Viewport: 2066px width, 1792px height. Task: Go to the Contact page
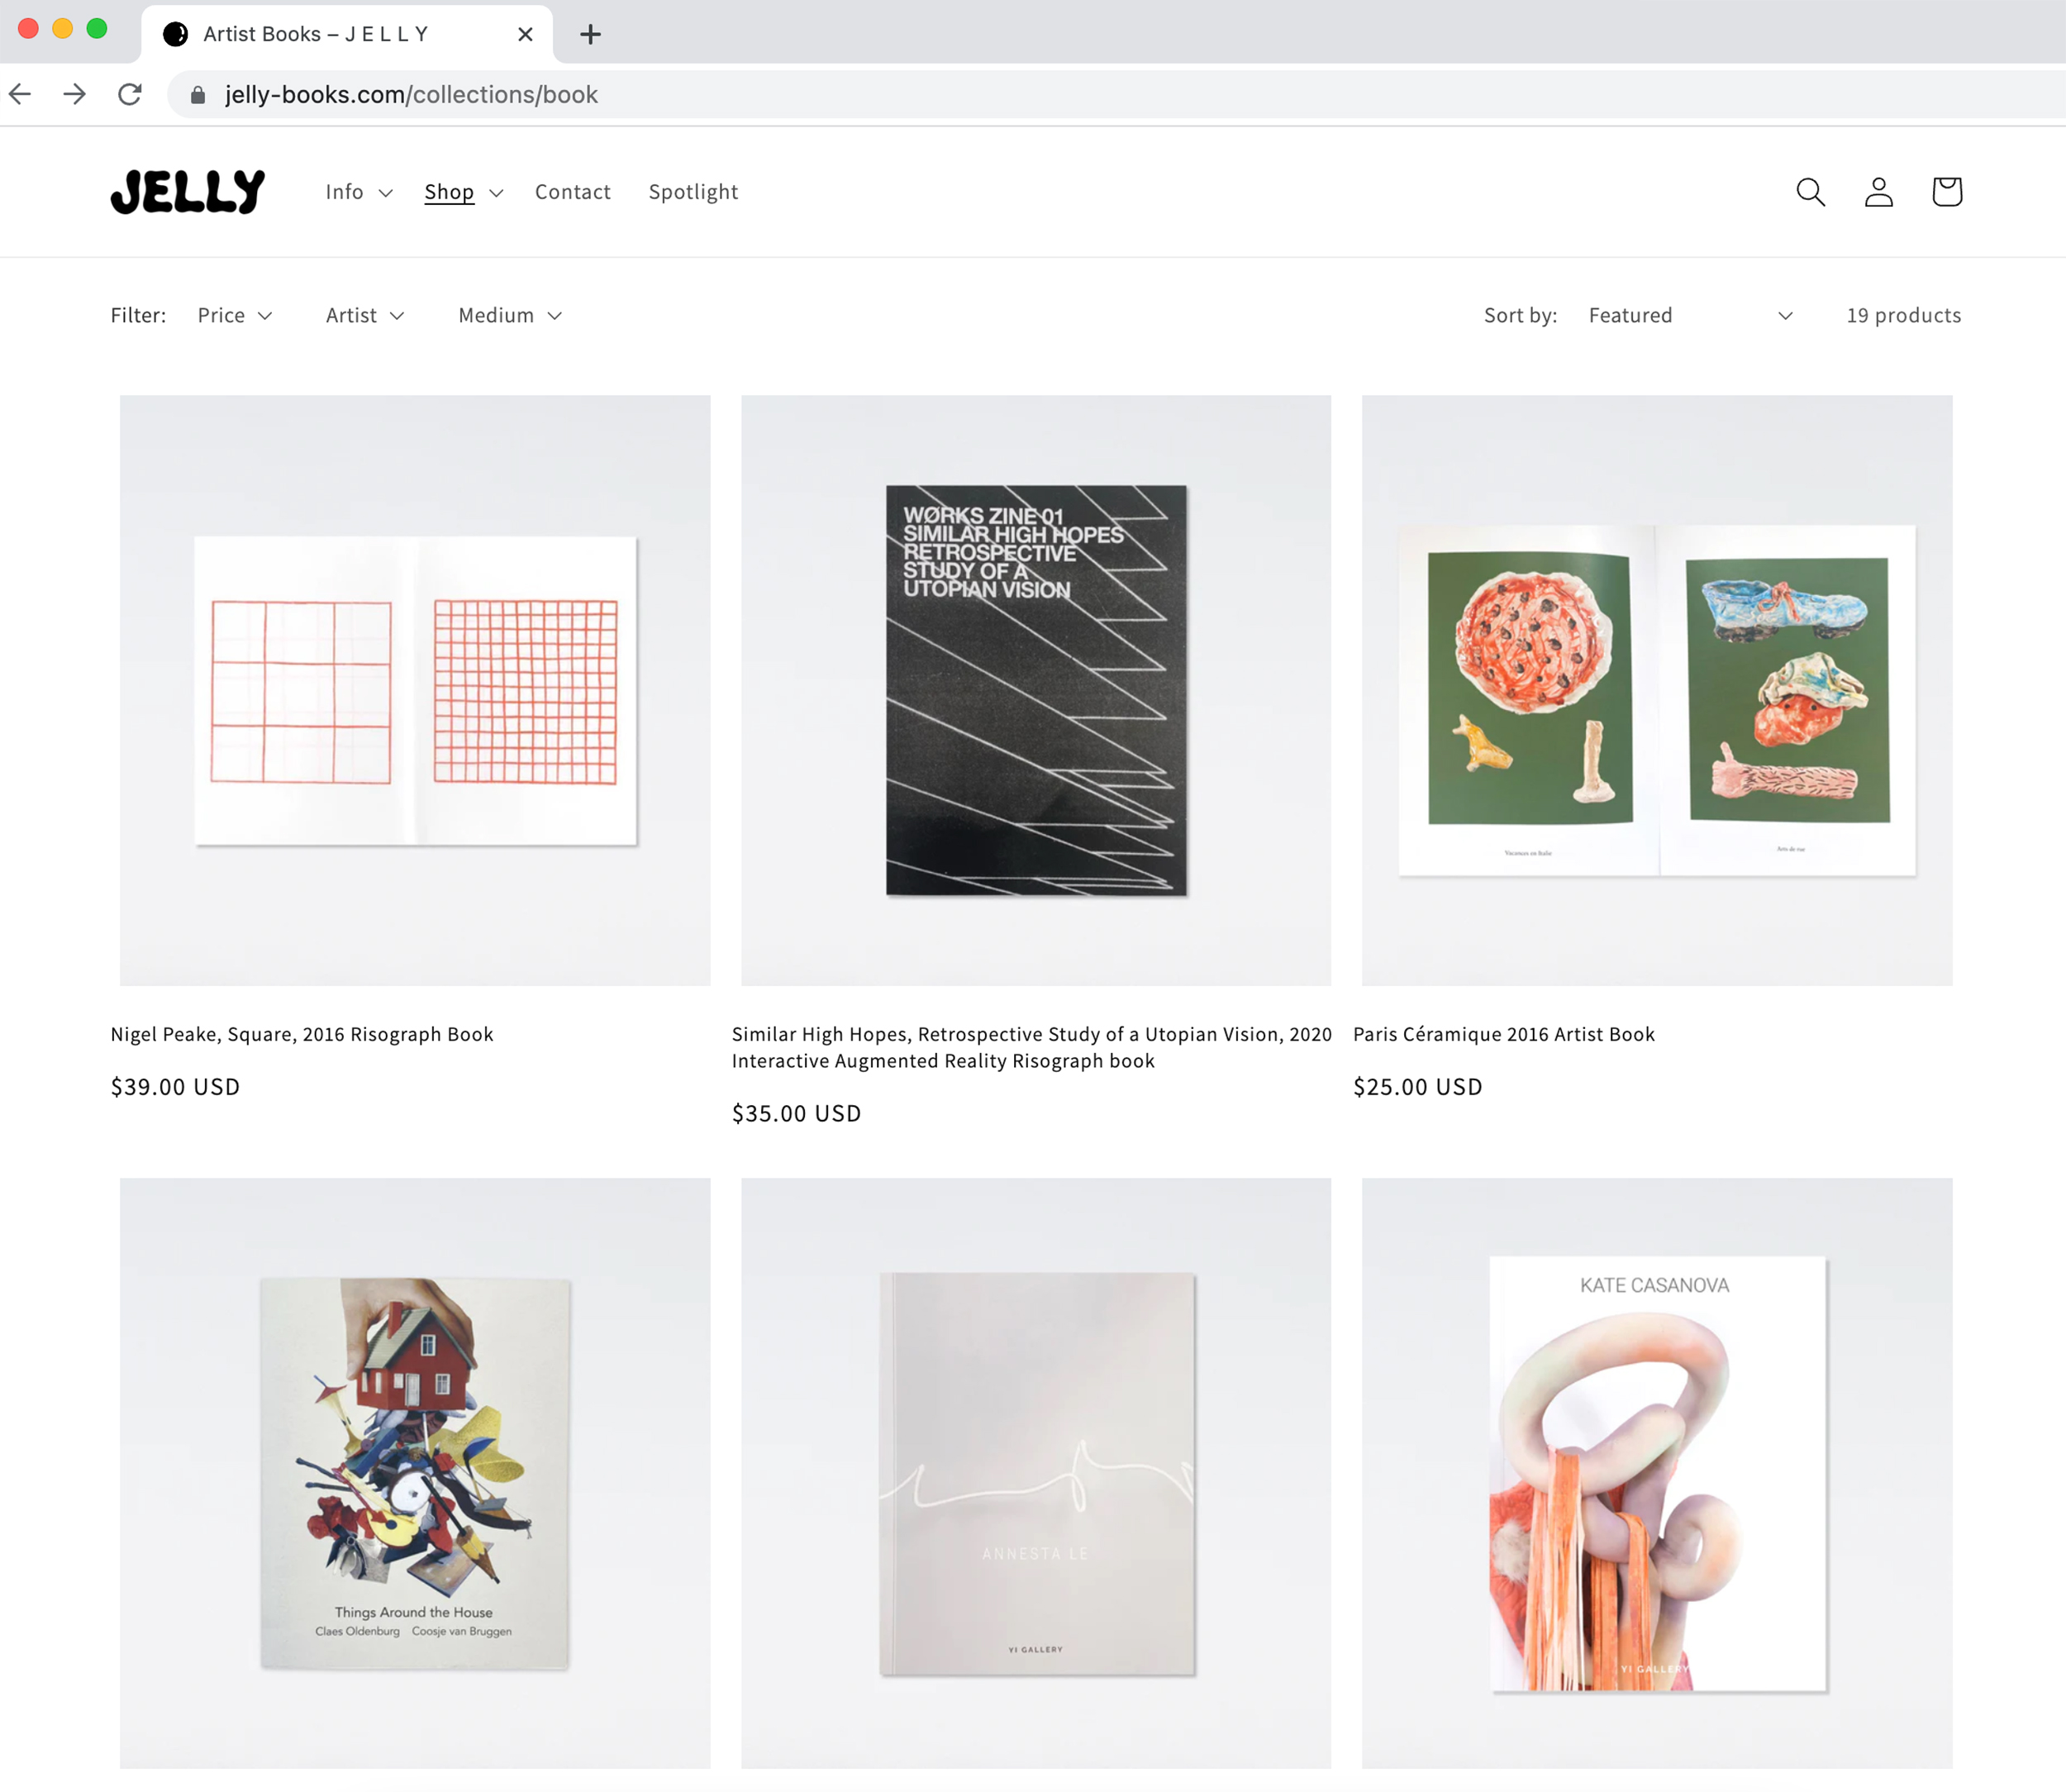point(572,191)
